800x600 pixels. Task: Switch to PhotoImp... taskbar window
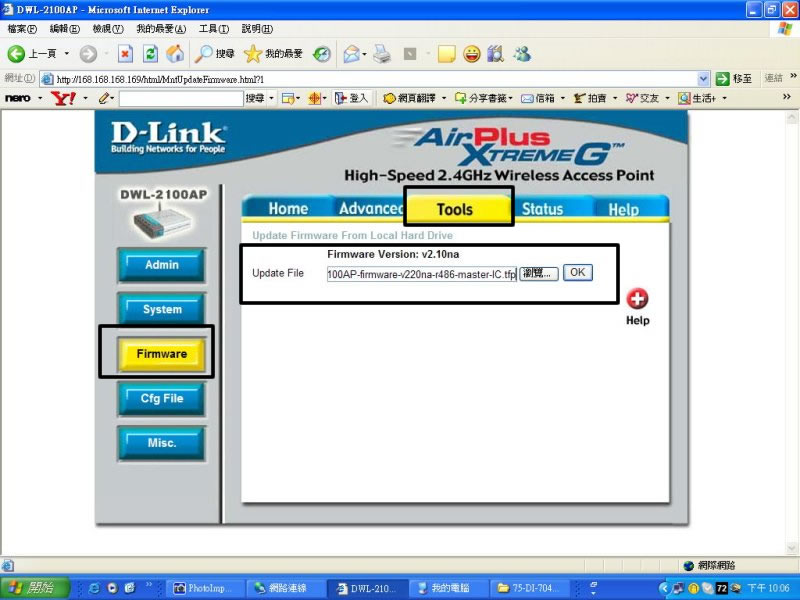[203, 588]
